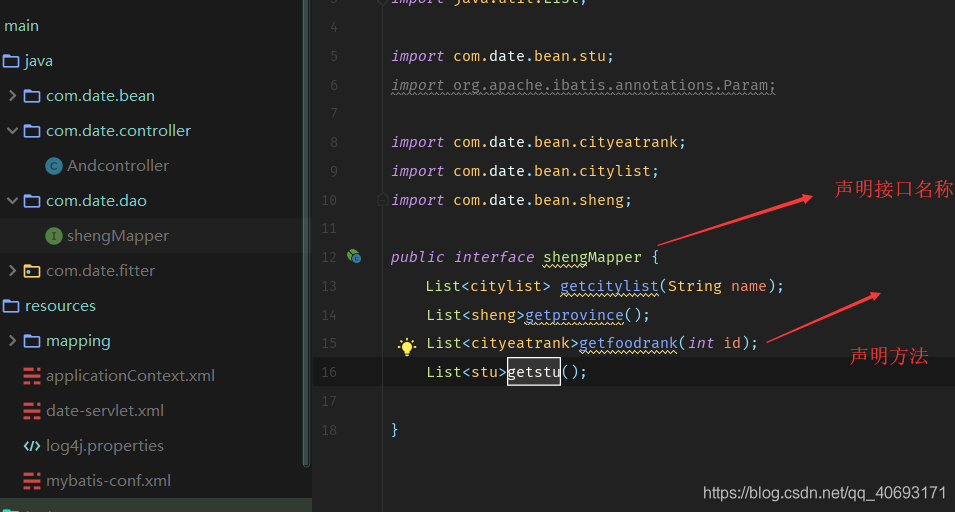This screenshot has width=955, height=512.
Task: Click the com.date.dao folder icon
Action: pos(32,201)
